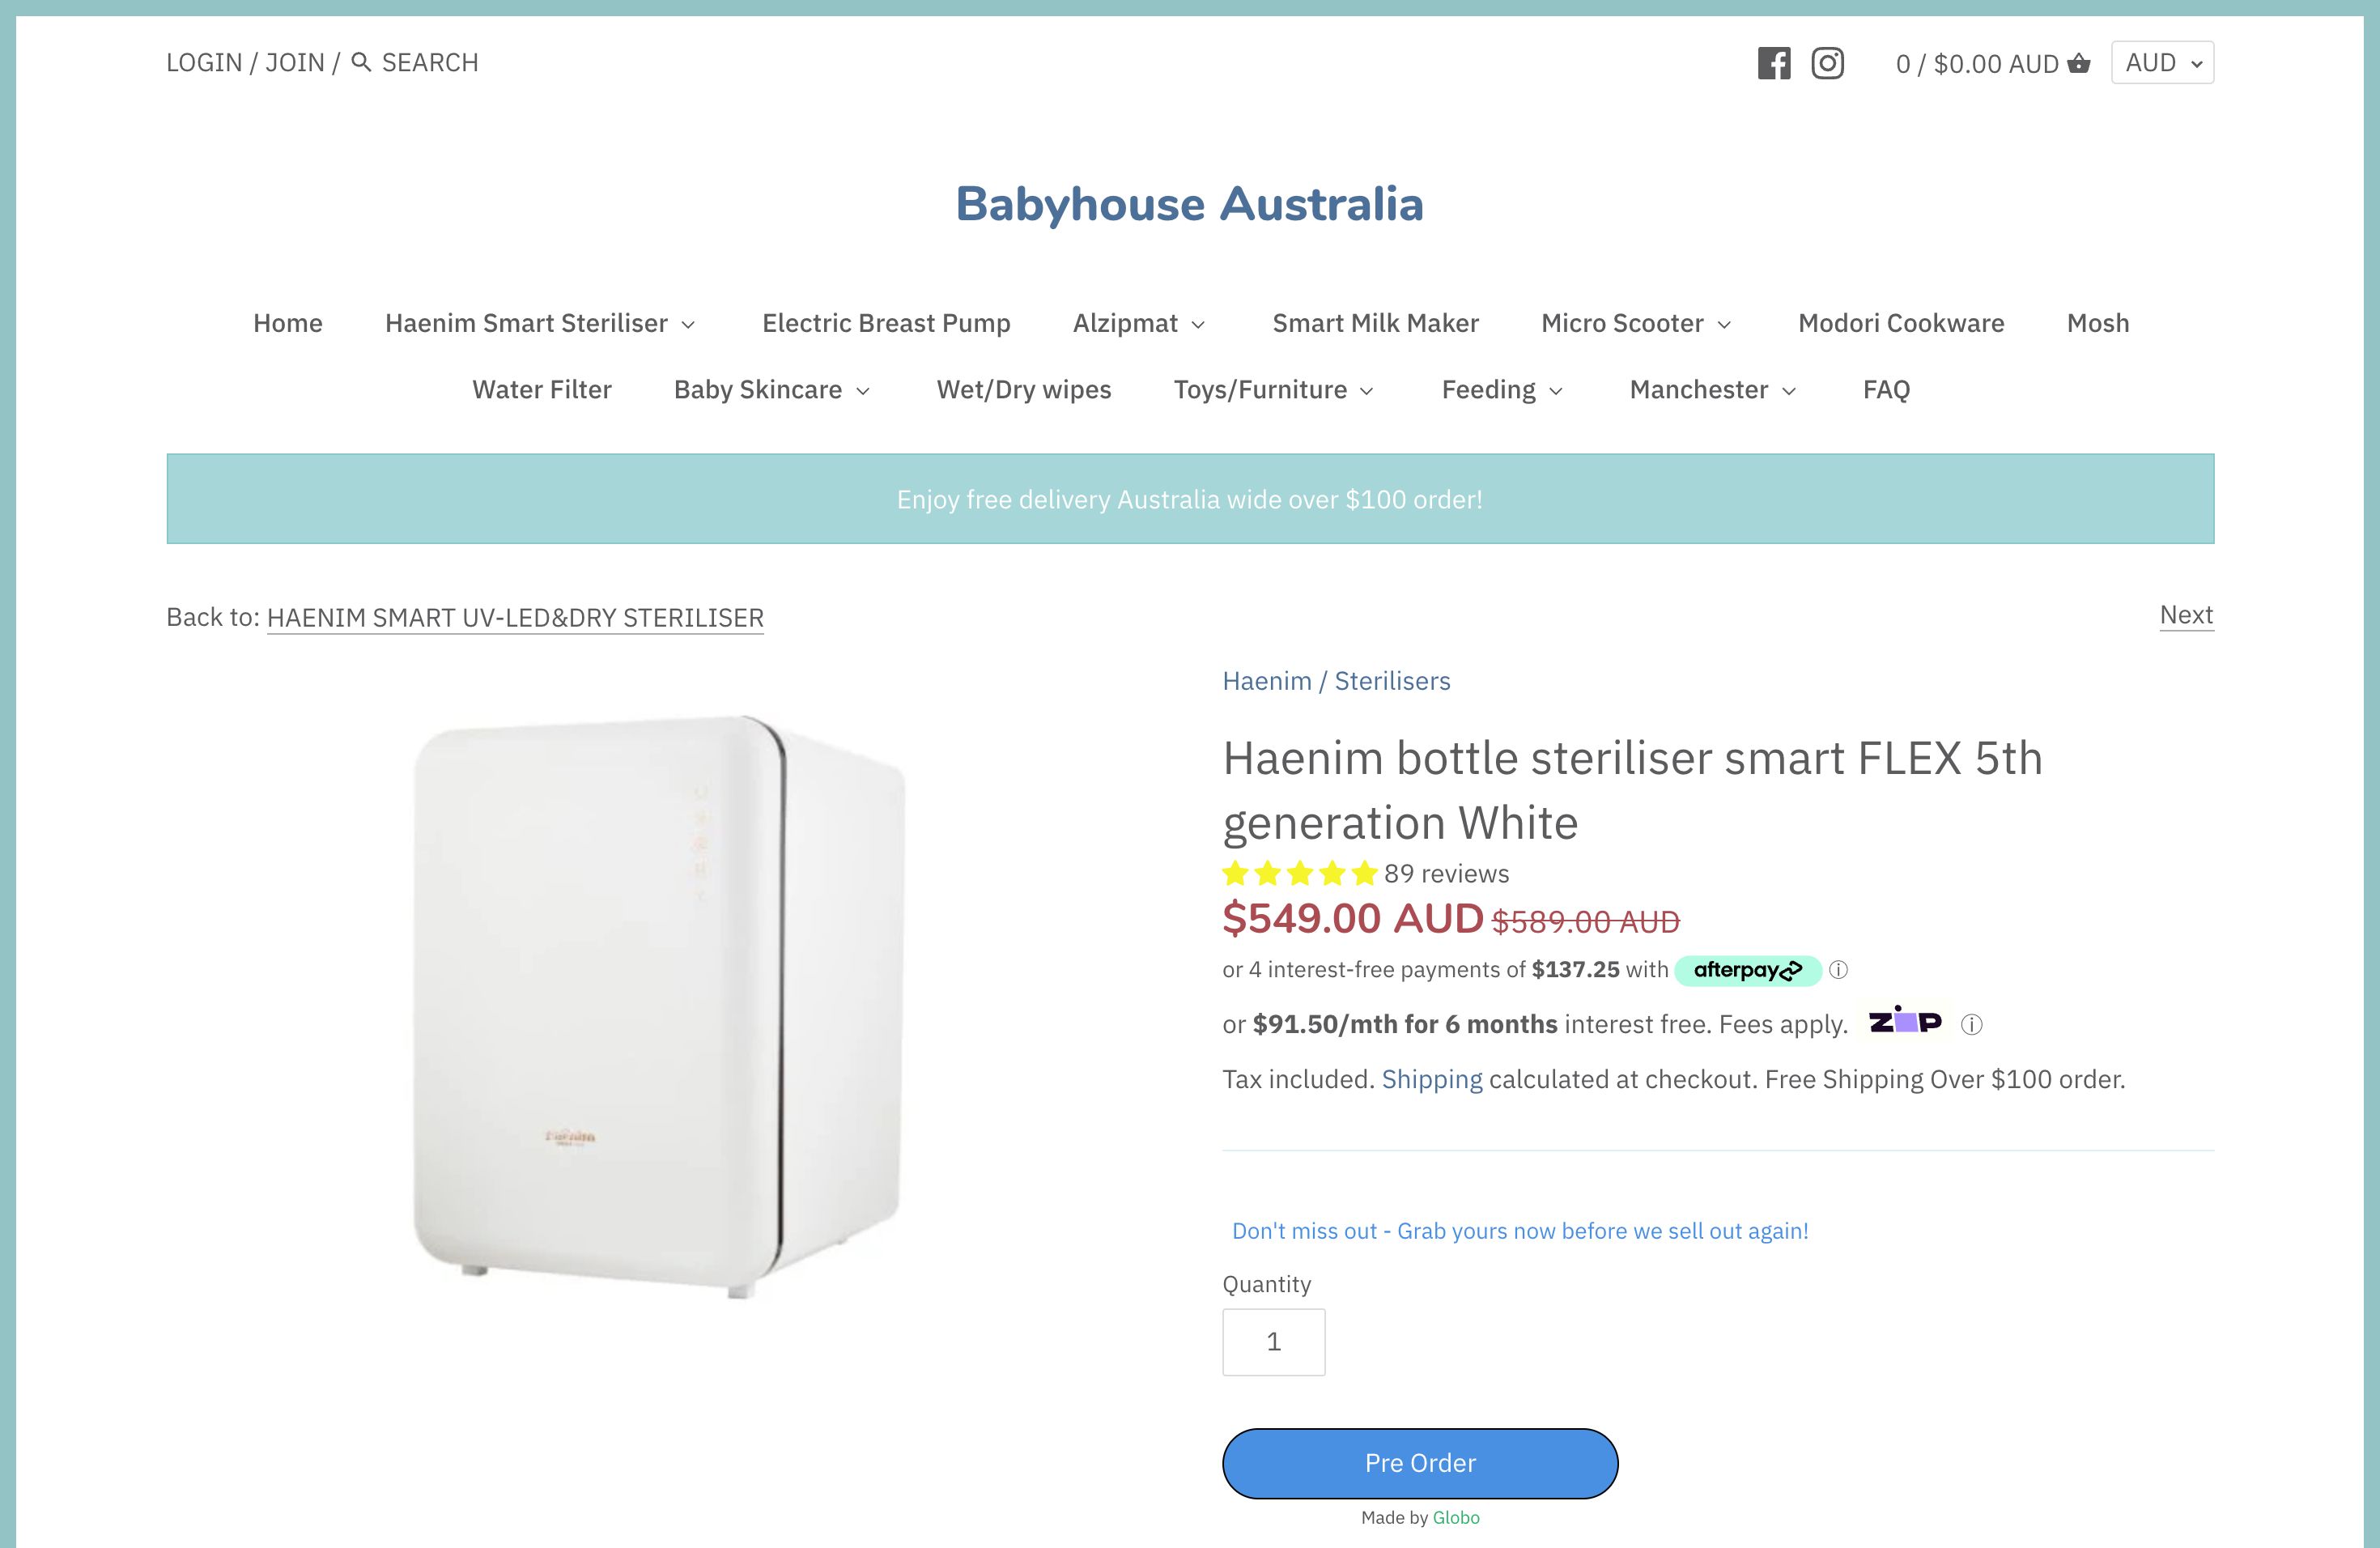The width and height of the screenshot is (2380, 1548).
Task: Click the Zip payment logo
Action: [1905, 1021]
